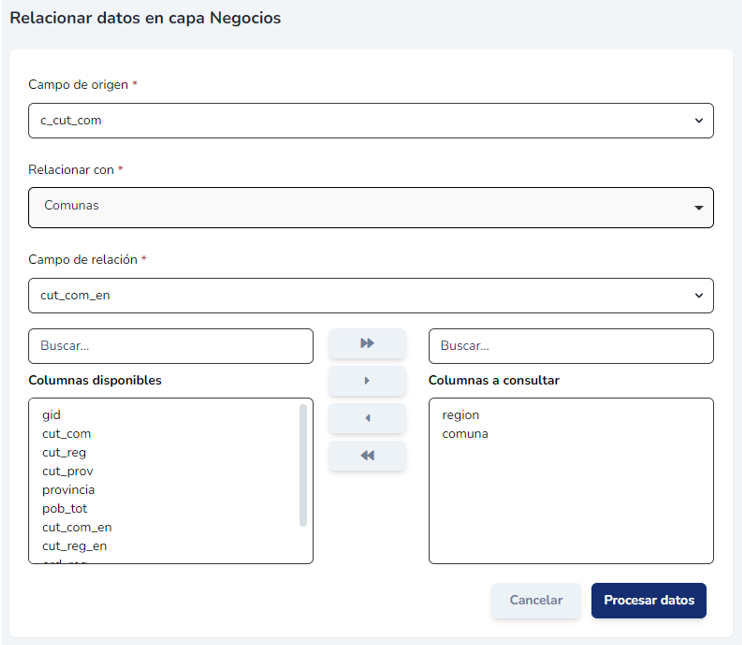Screen dimensions: 742x645
Task: Open the Campo de relación dropdown
Action: (370, 295)
